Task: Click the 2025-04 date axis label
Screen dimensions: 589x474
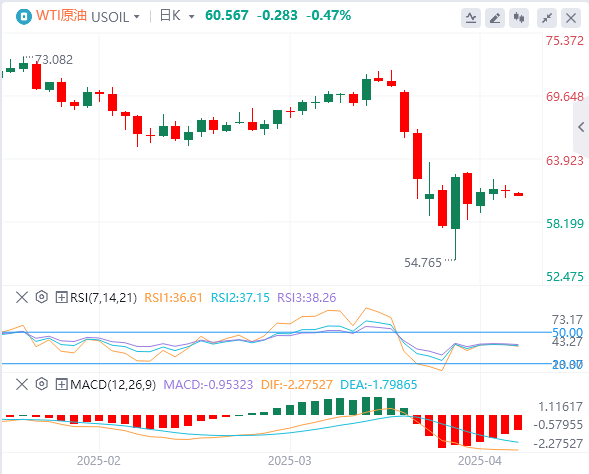Action: point(480,461)
